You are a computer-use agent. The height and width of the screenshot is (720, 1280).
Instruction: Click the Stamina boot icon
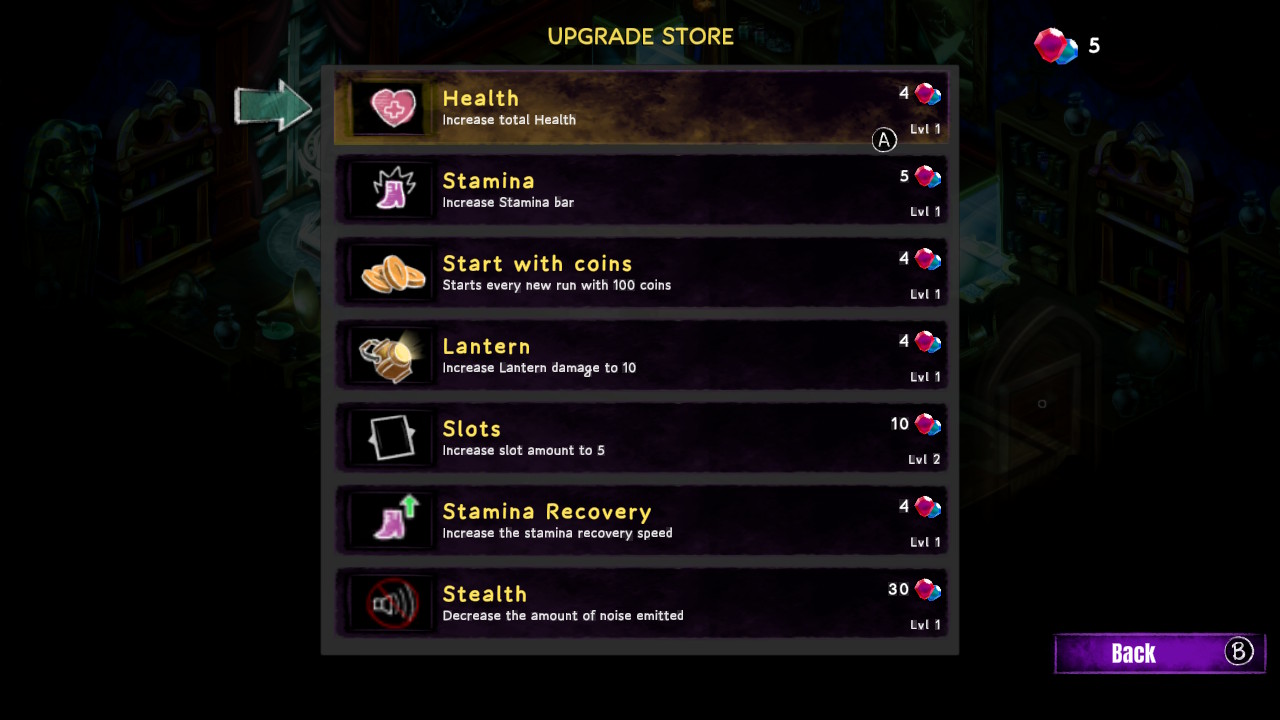tap(390, 189)
